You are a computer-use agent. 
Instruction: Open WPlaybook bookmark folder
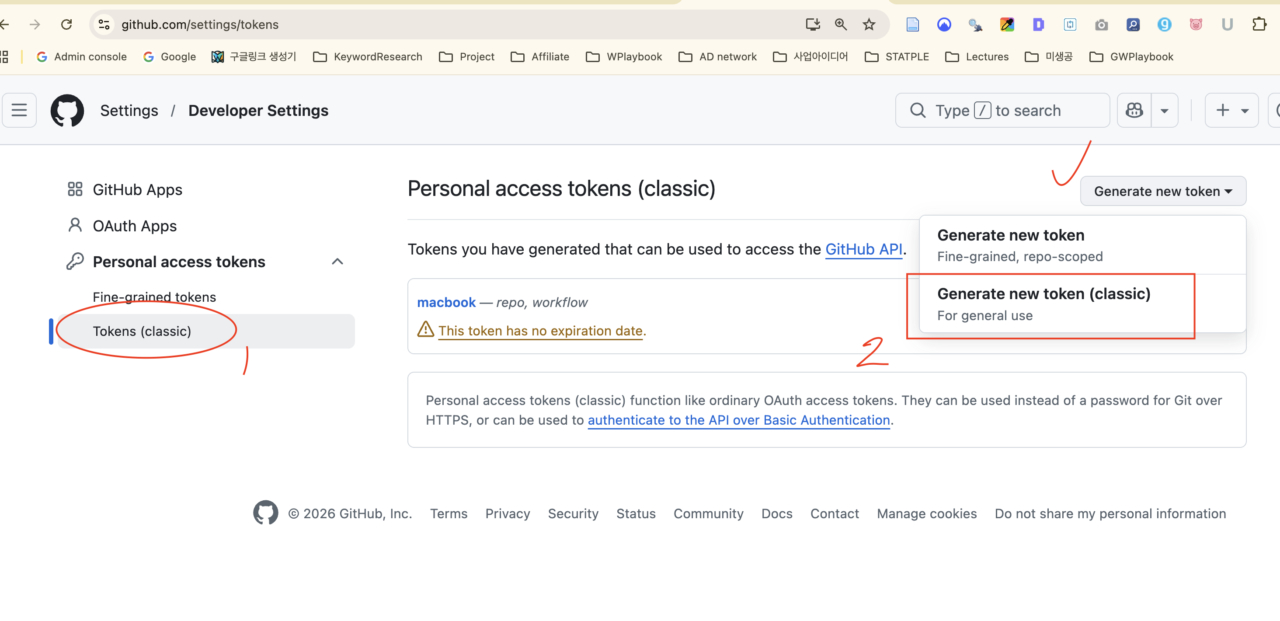(624, 57)
